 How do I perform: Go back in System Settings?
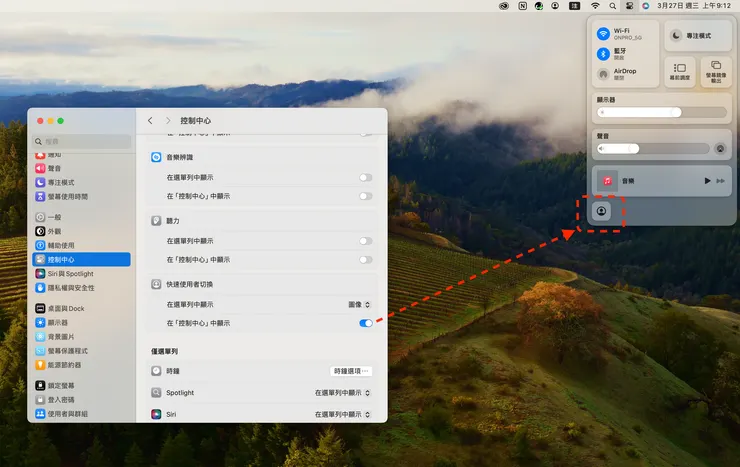[x=150, y=121]
